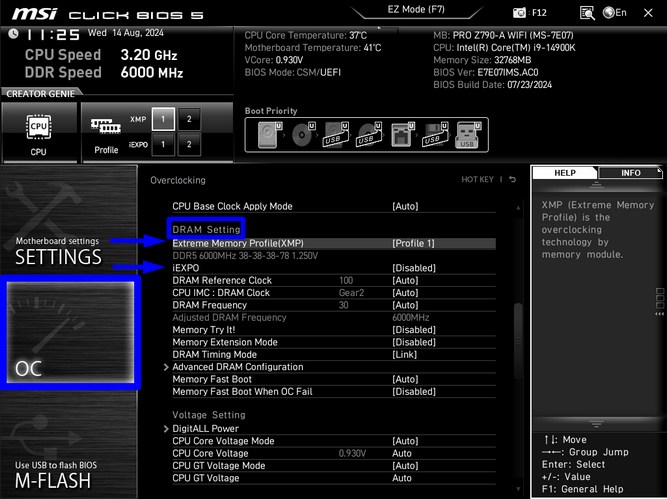Click the clock icon beside the time
The image size is (667, 499).
[x=13, y=34]
